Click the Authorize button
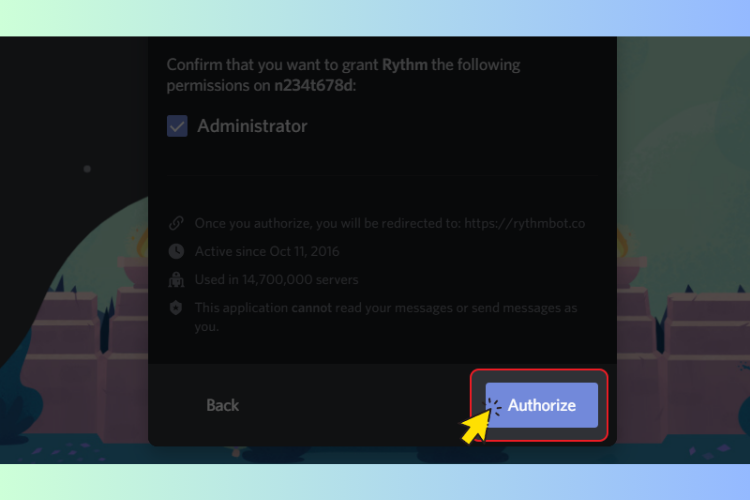750x500 pixels. point(541,405)
